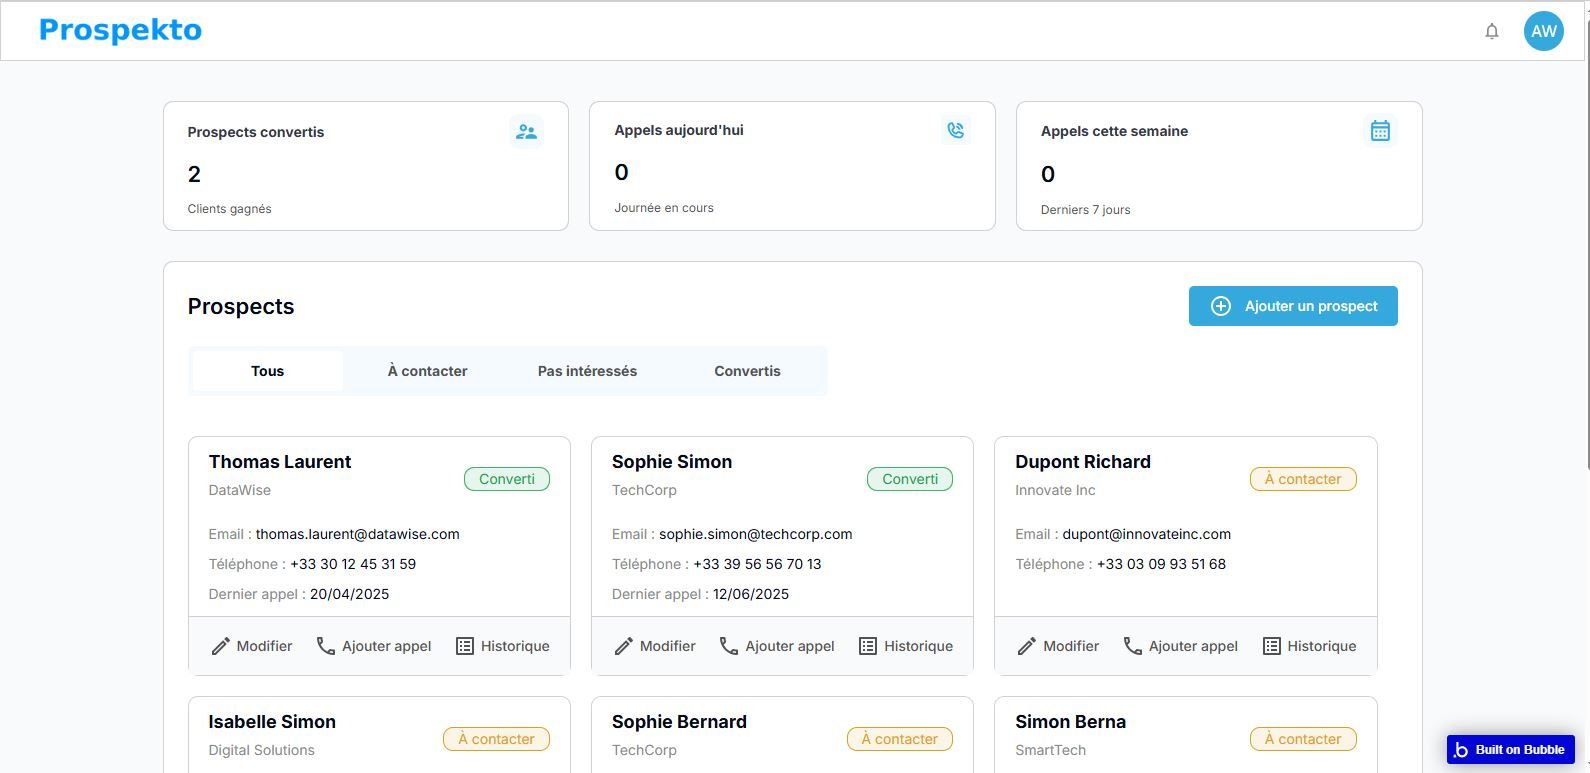Viewport: 1590px width, 773px height.
Task: Select the Tous tab
Action: [x=267, y=371]
